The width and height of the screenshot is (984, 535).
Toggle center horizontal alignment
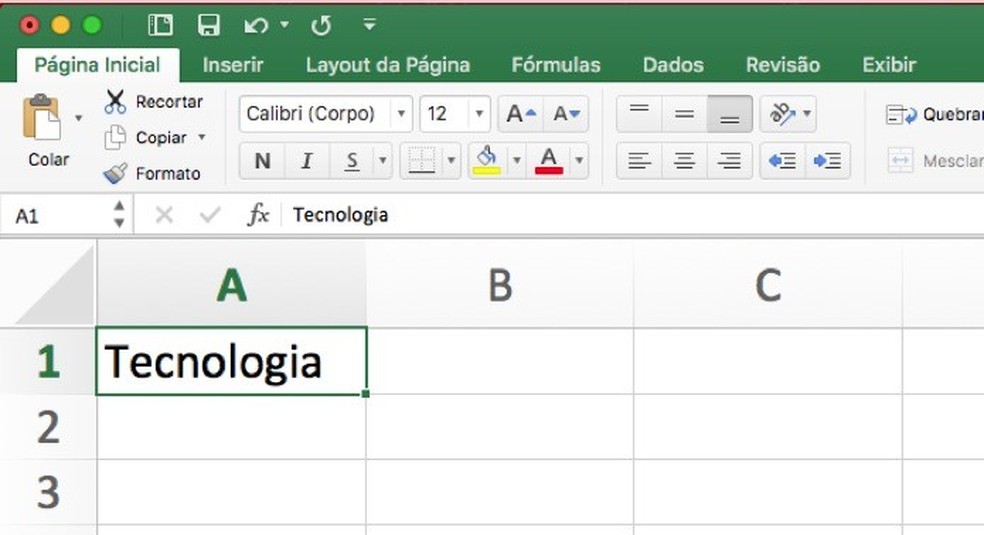[x=684, y=161]
